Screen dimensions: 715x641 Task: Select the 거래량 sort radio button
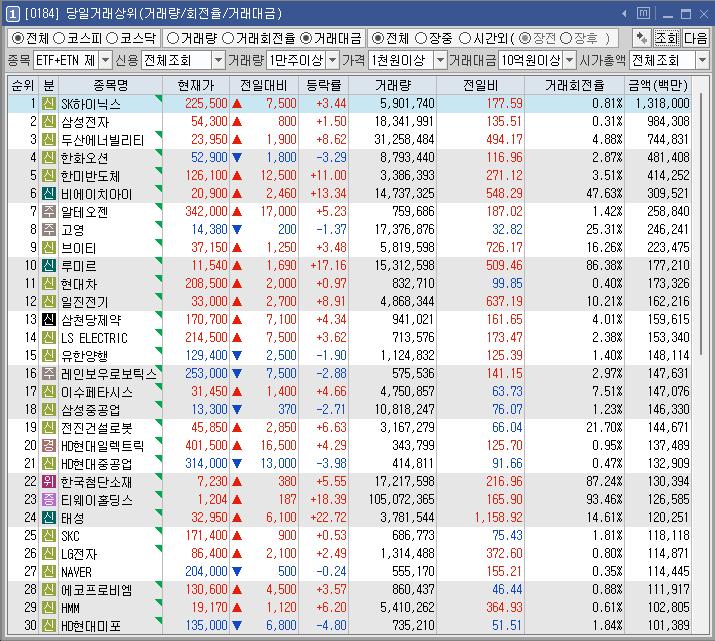click(173, 38)
